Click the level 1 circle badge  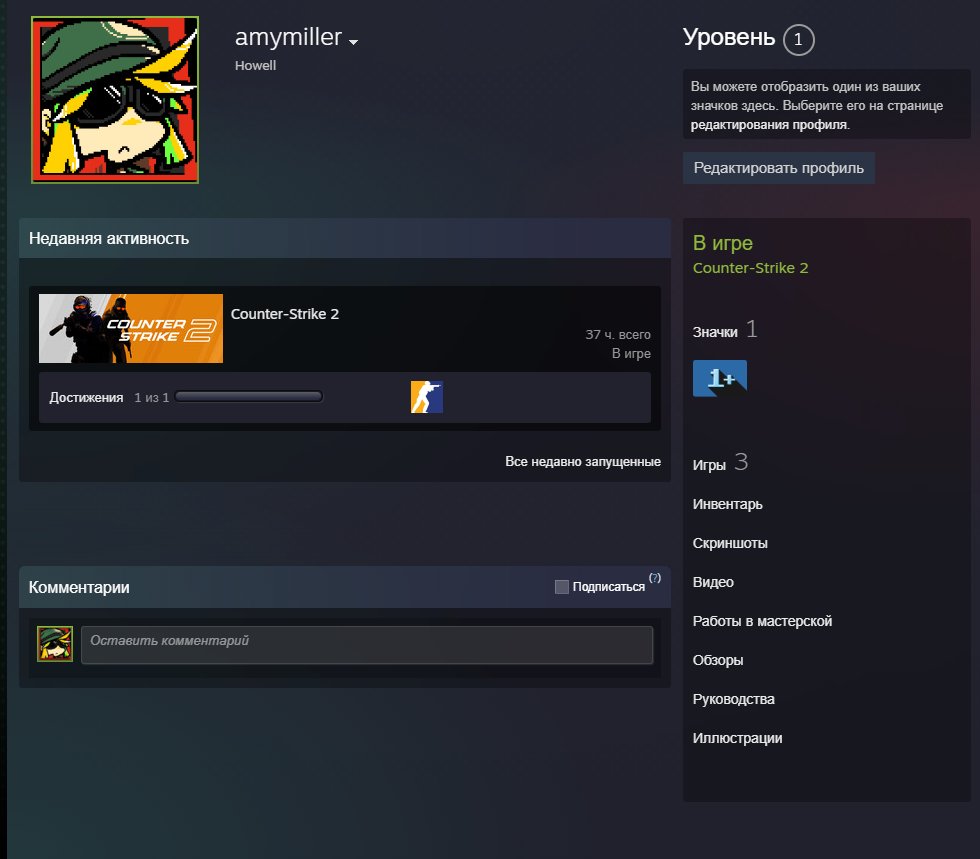tap(798, 39)
